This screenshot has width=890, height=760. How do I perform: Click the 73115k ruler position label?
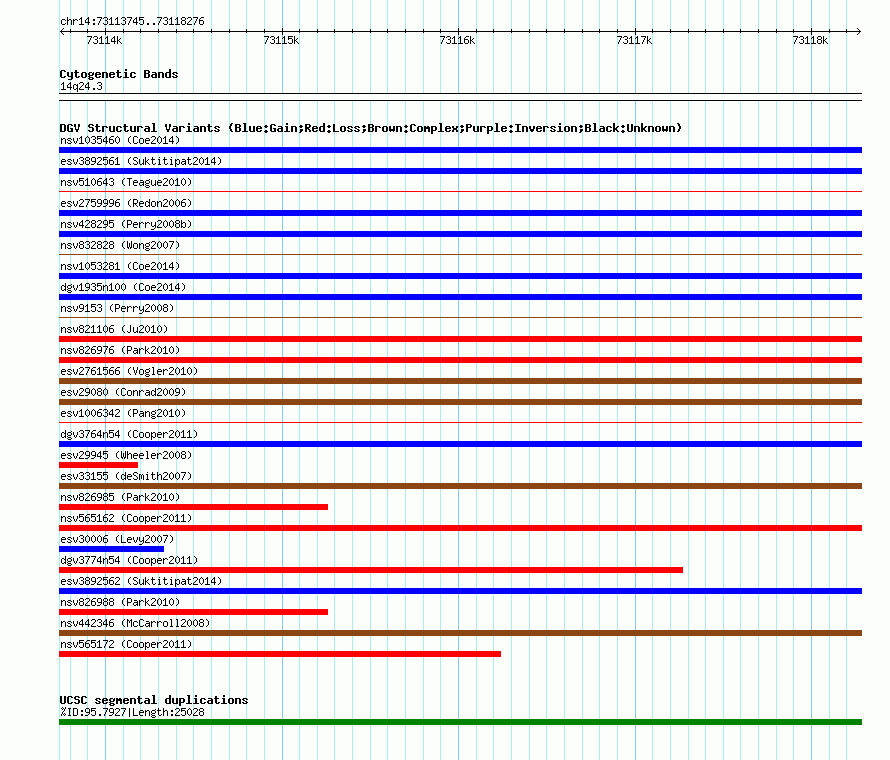[x=281, y=40]
